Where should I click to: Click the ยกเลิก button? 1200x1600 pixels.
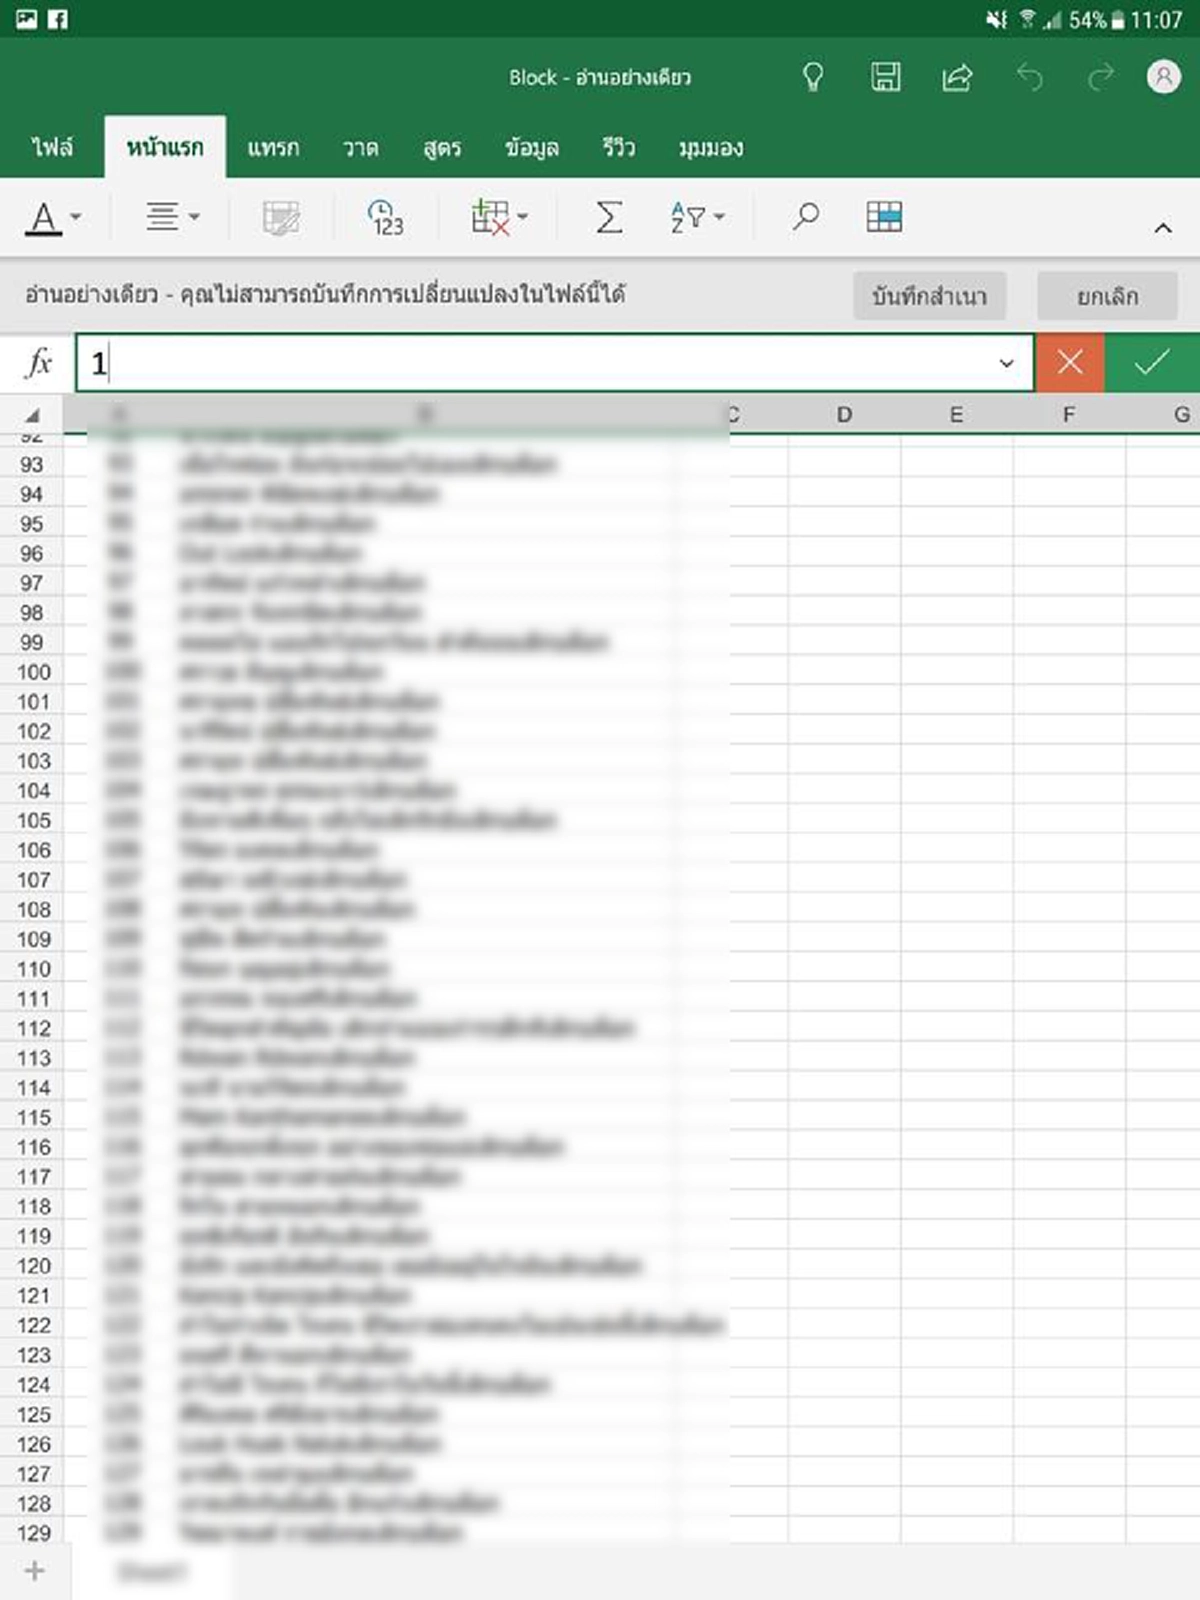(1107, 296)
